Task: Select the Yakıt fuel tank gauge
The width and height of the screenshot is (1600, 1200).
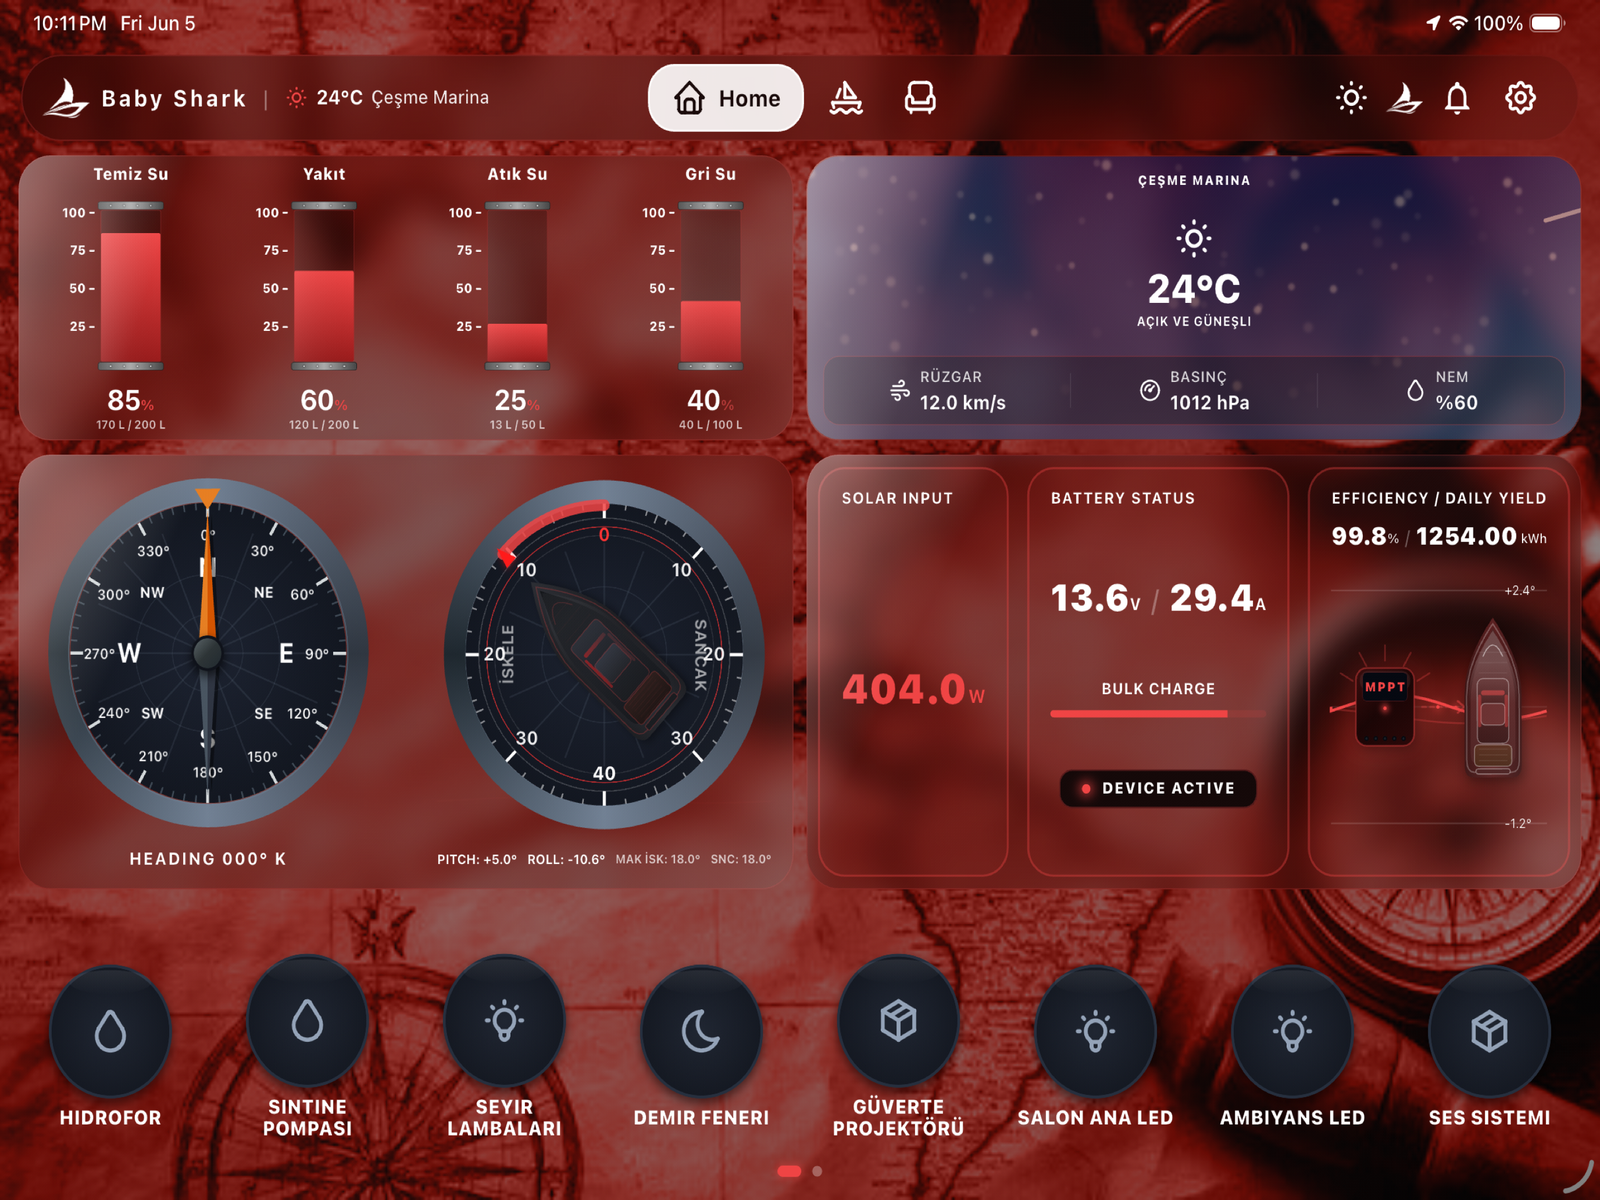Action: coord(324,286)
